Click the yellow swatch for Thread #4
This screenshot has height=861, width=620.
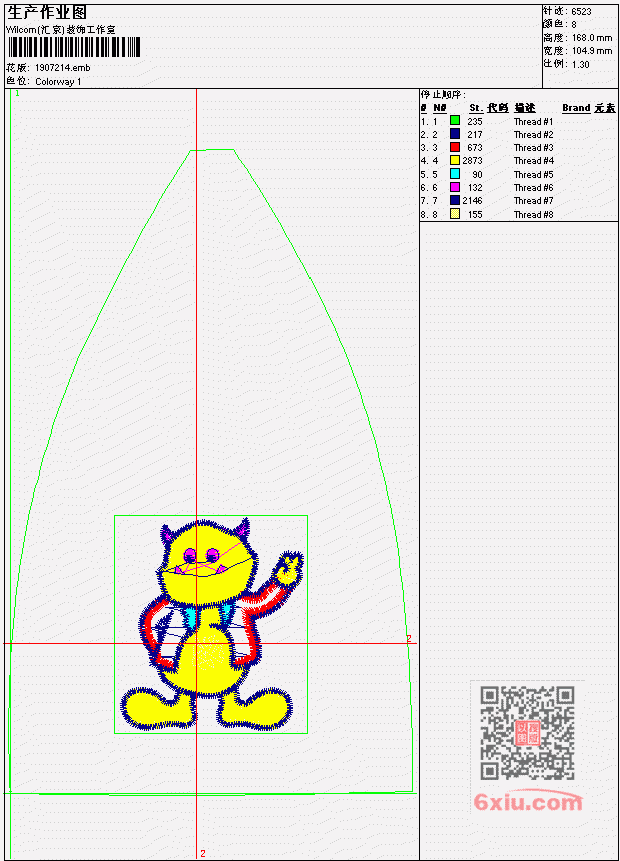[x=455, y=160]
